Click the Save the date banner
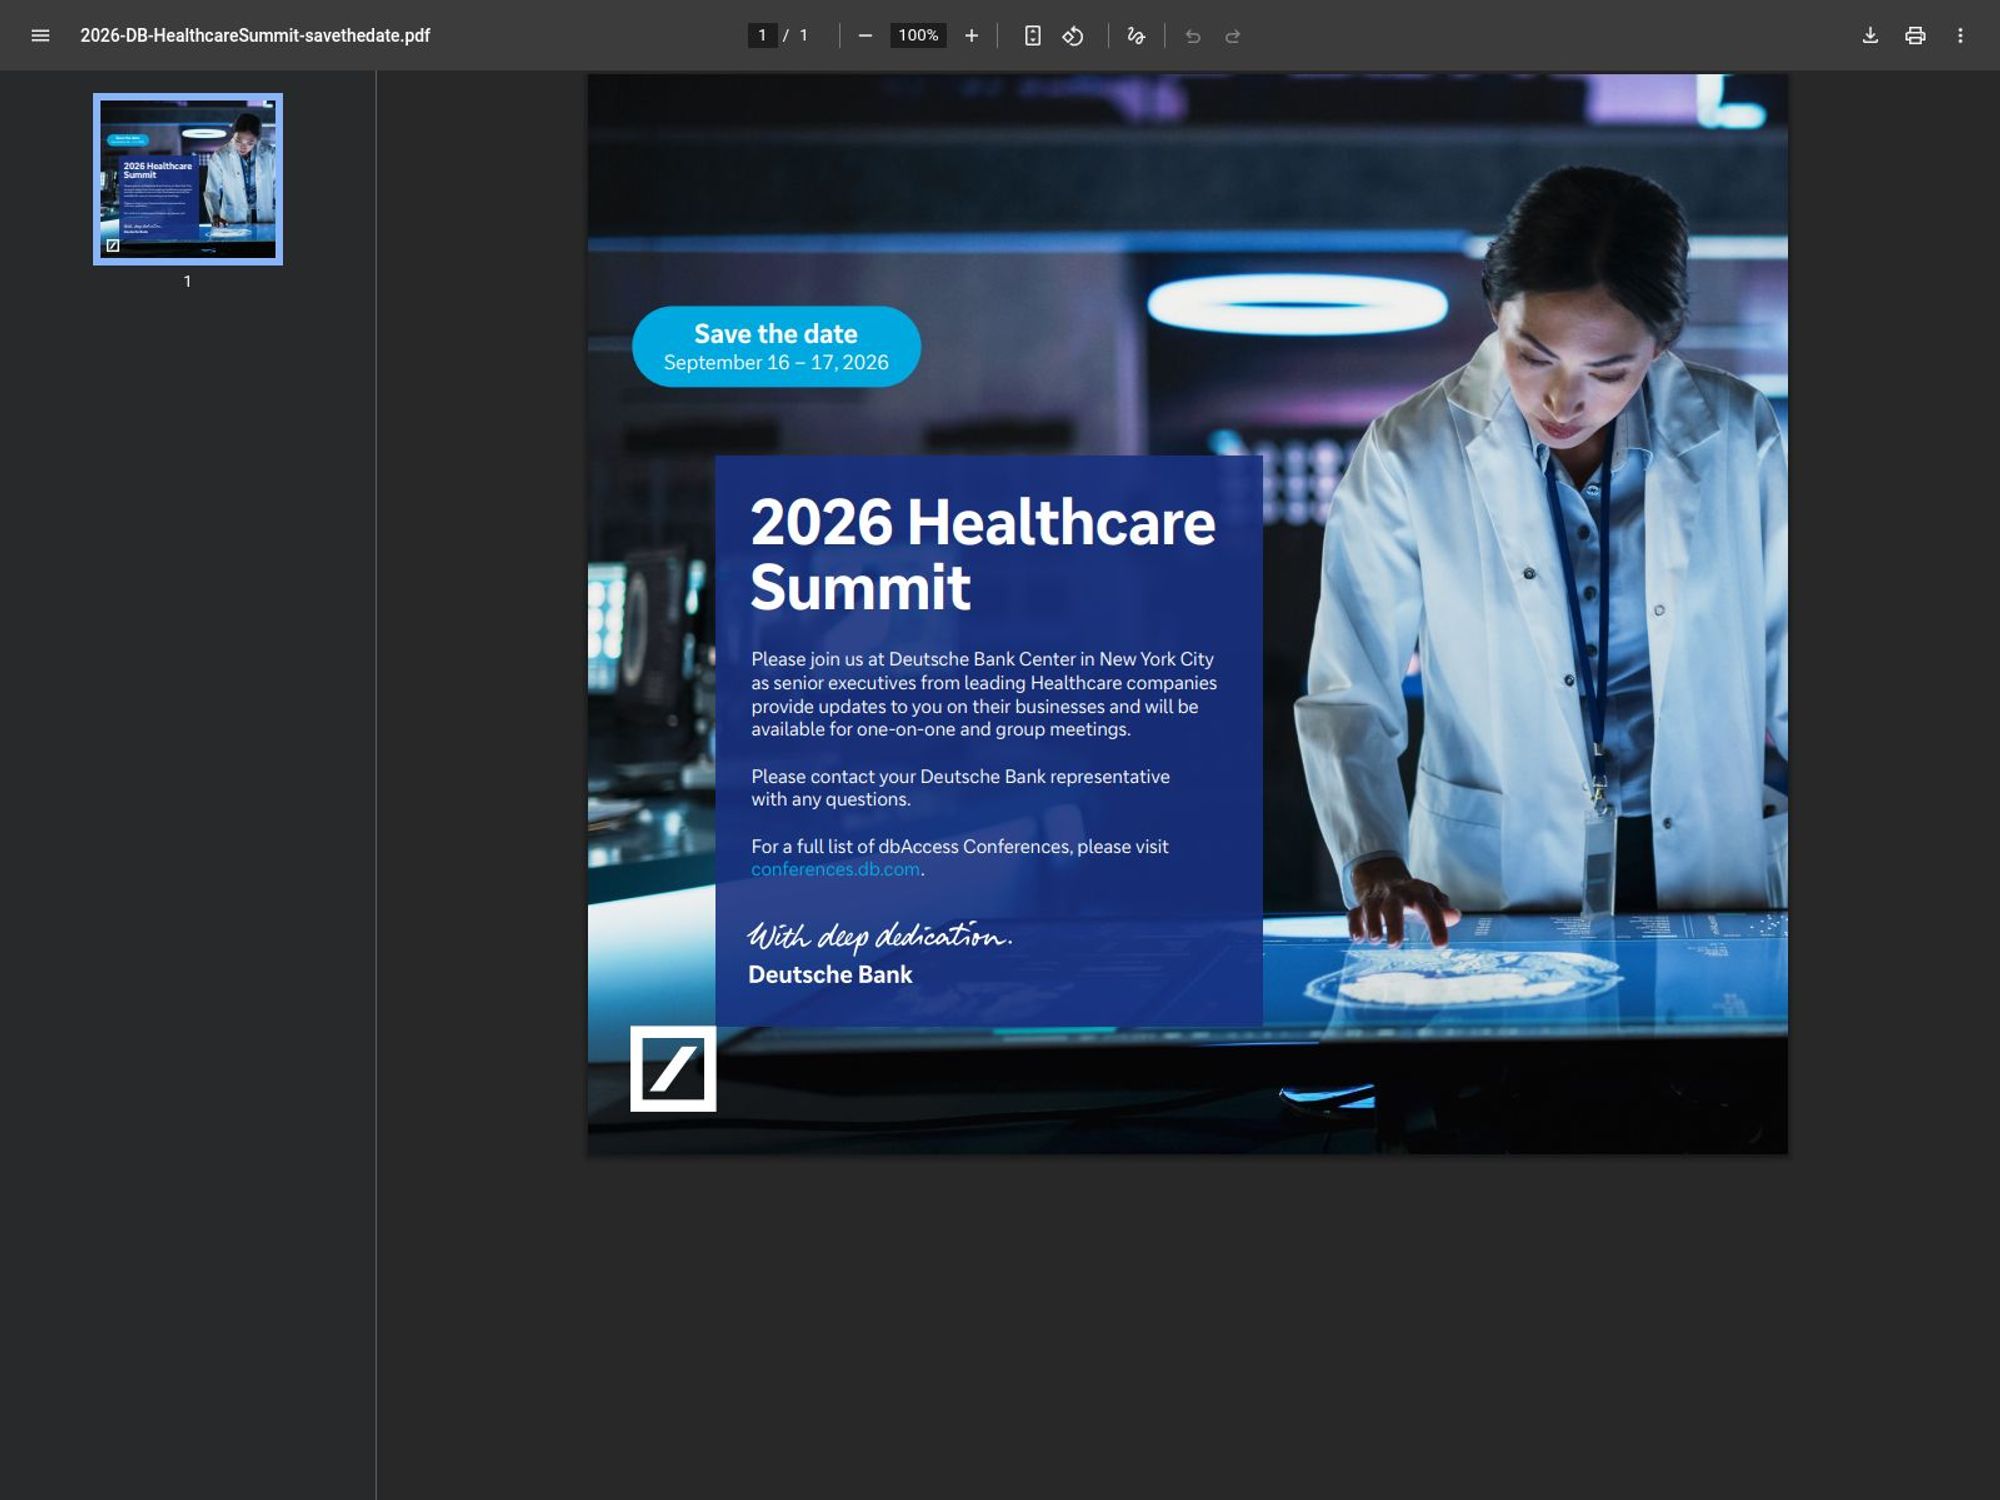Screen dimensions: 2000x1500 click(x=776, y=345)
